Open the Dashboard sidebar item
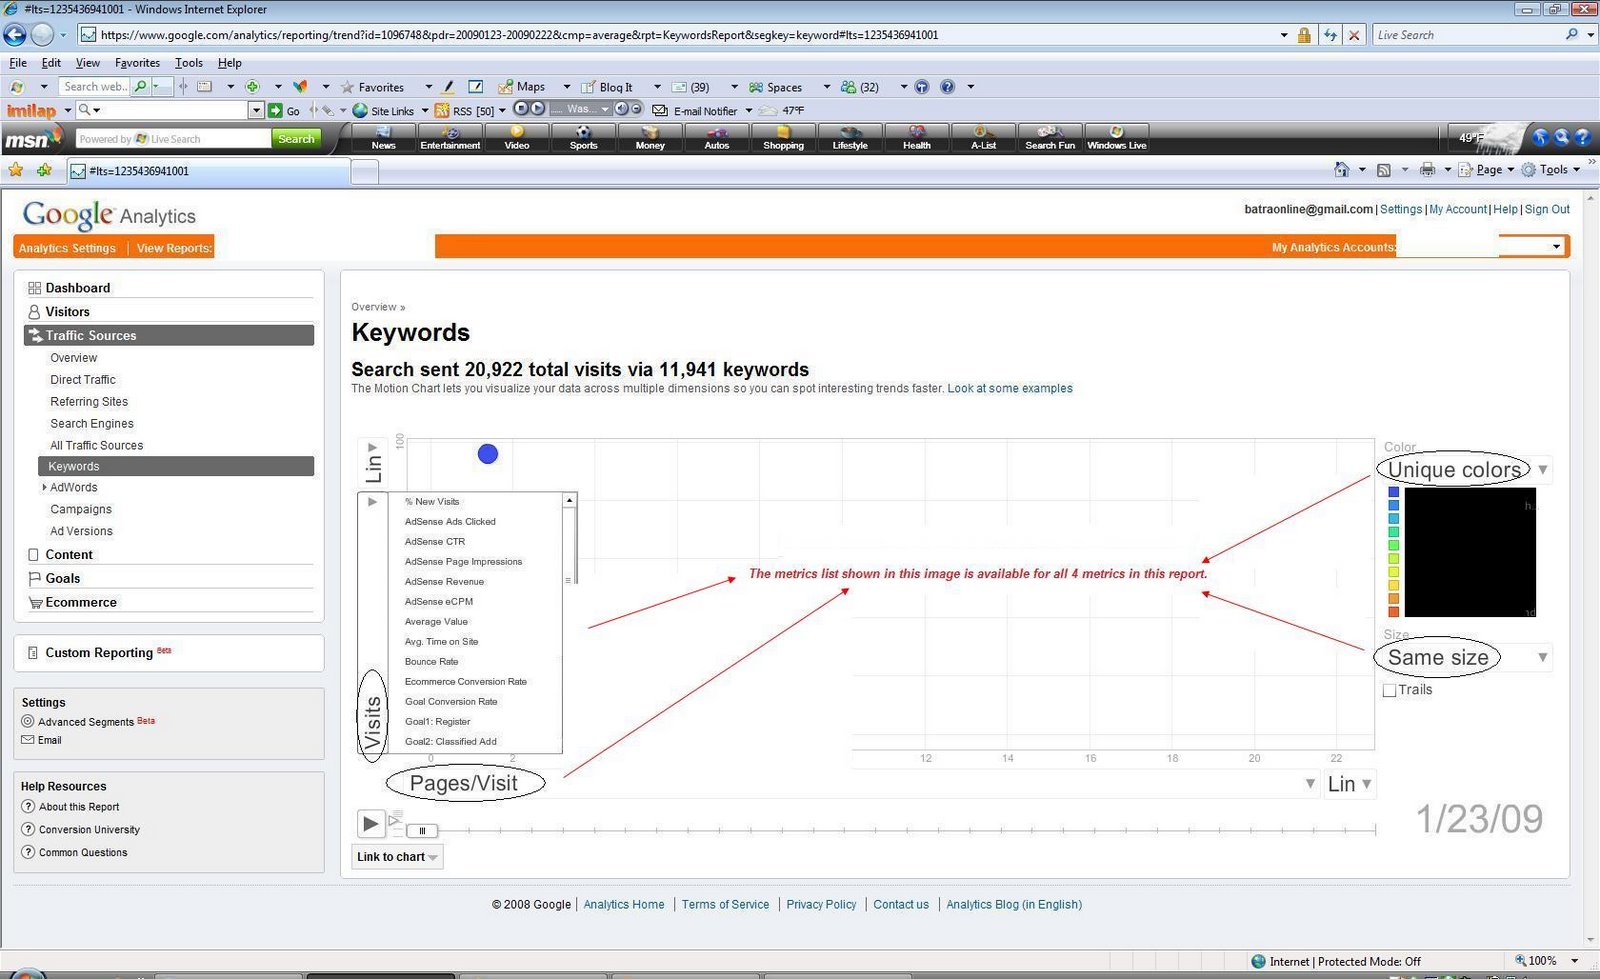 tap(78, 288)
